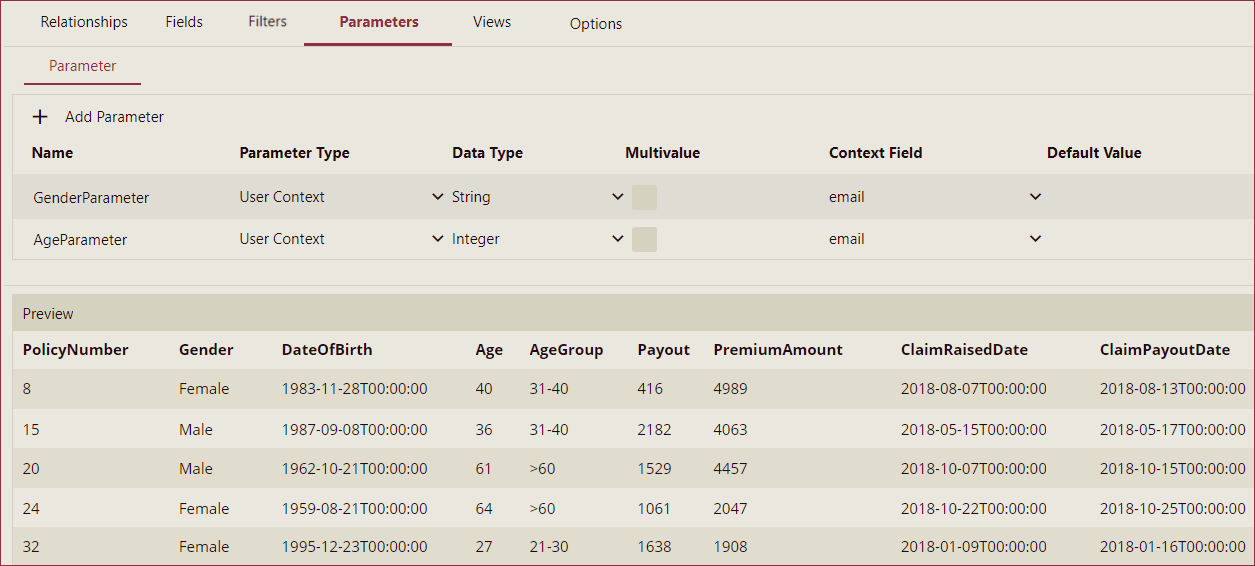Switch to the Relationships tab
The image size is (1255, 566).
(84, 22)
